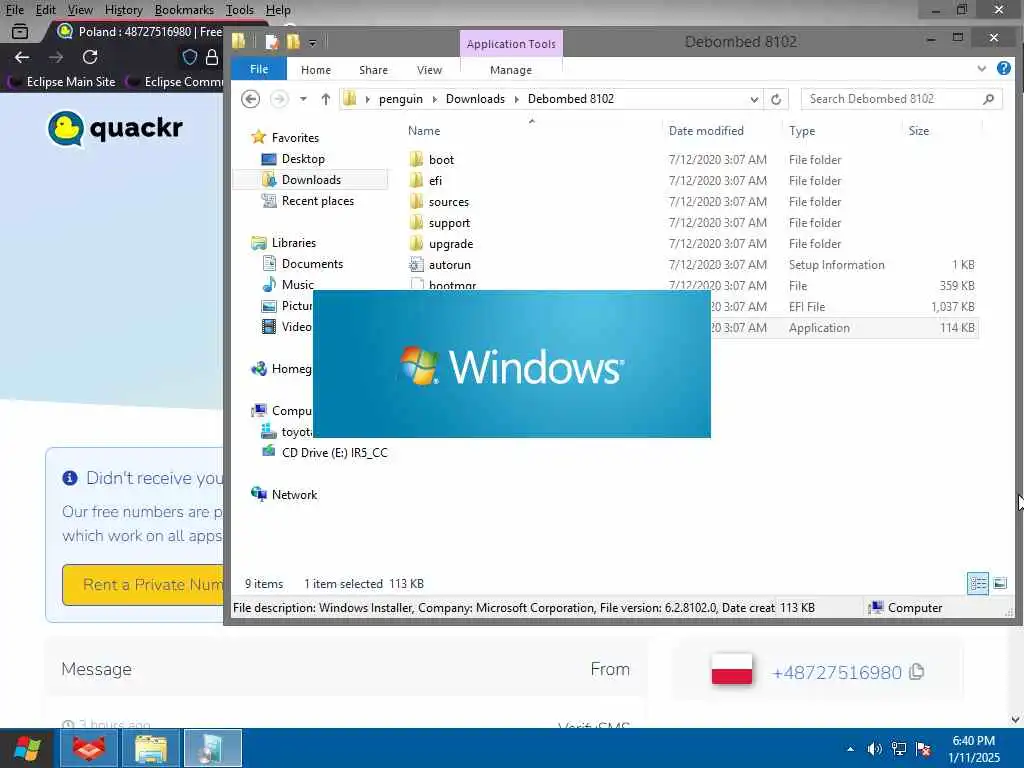Open network status tray icon
The image size is (1024, 768).
[899, 749]
